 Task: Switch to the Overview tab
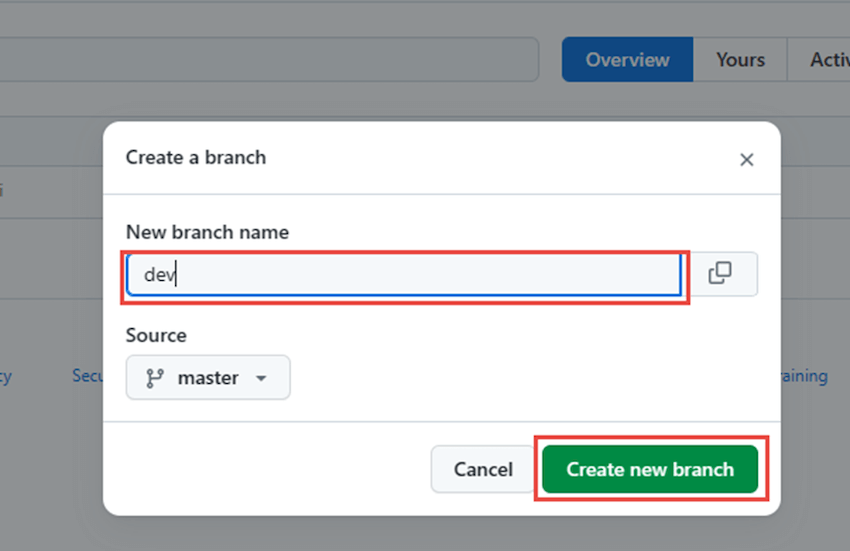point(627,60)
